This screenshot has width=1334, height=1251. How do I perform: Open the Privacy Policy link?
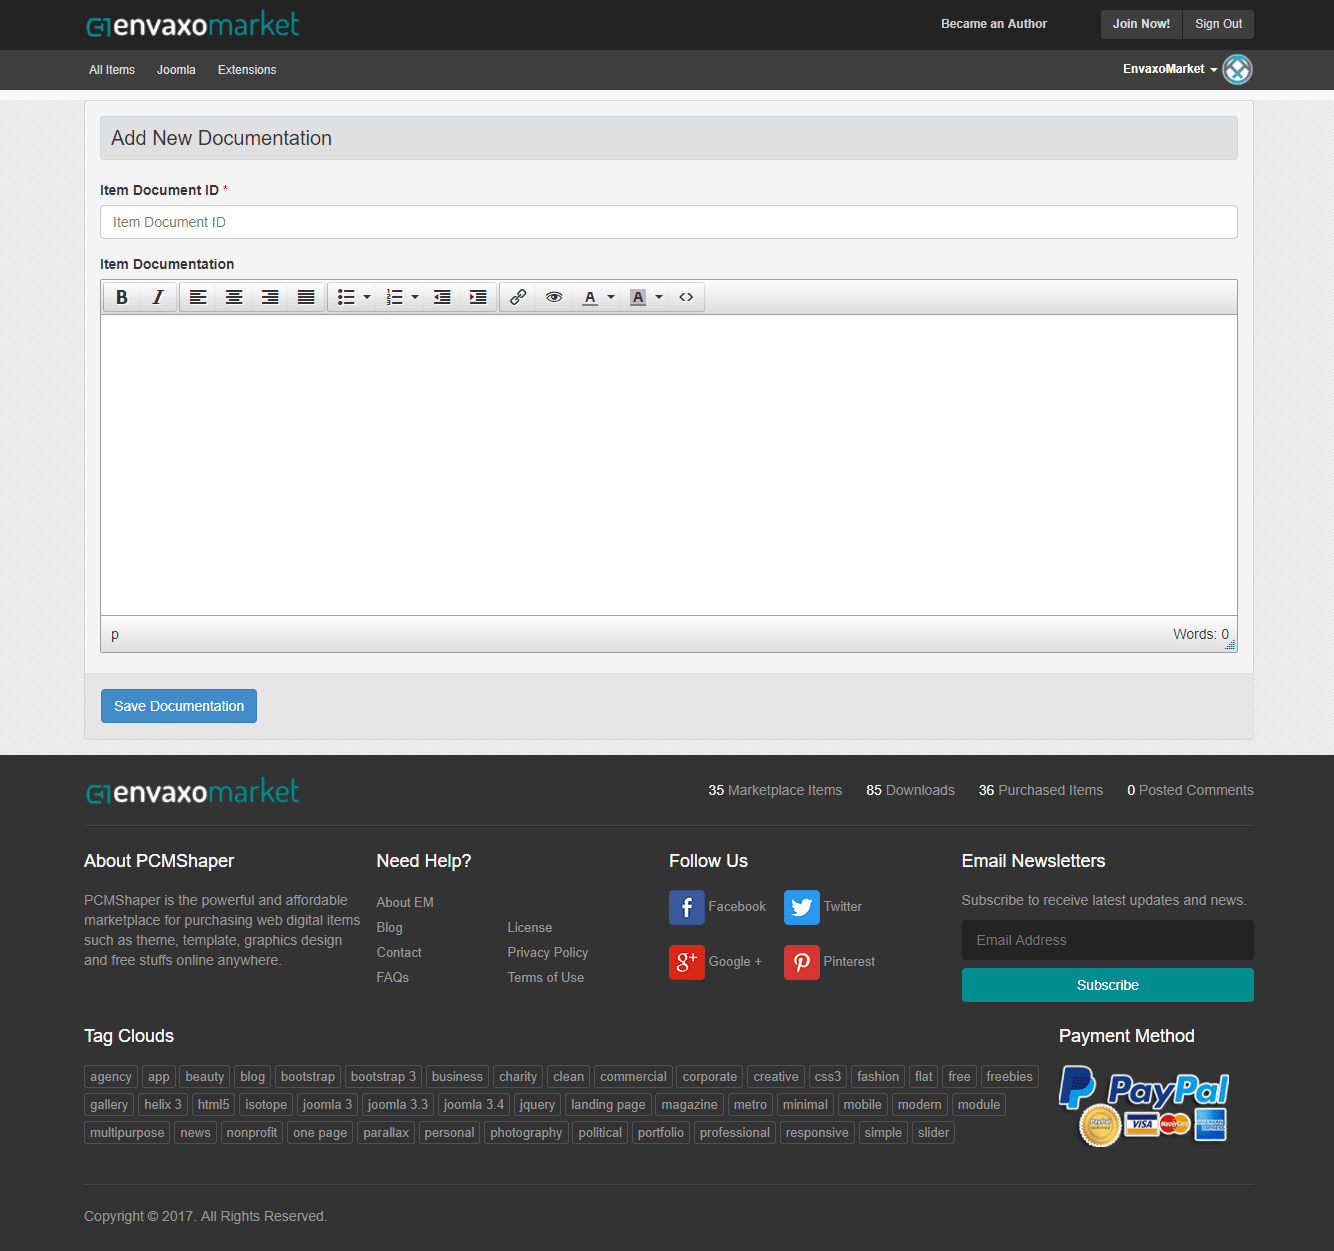(x=547, y=952)
